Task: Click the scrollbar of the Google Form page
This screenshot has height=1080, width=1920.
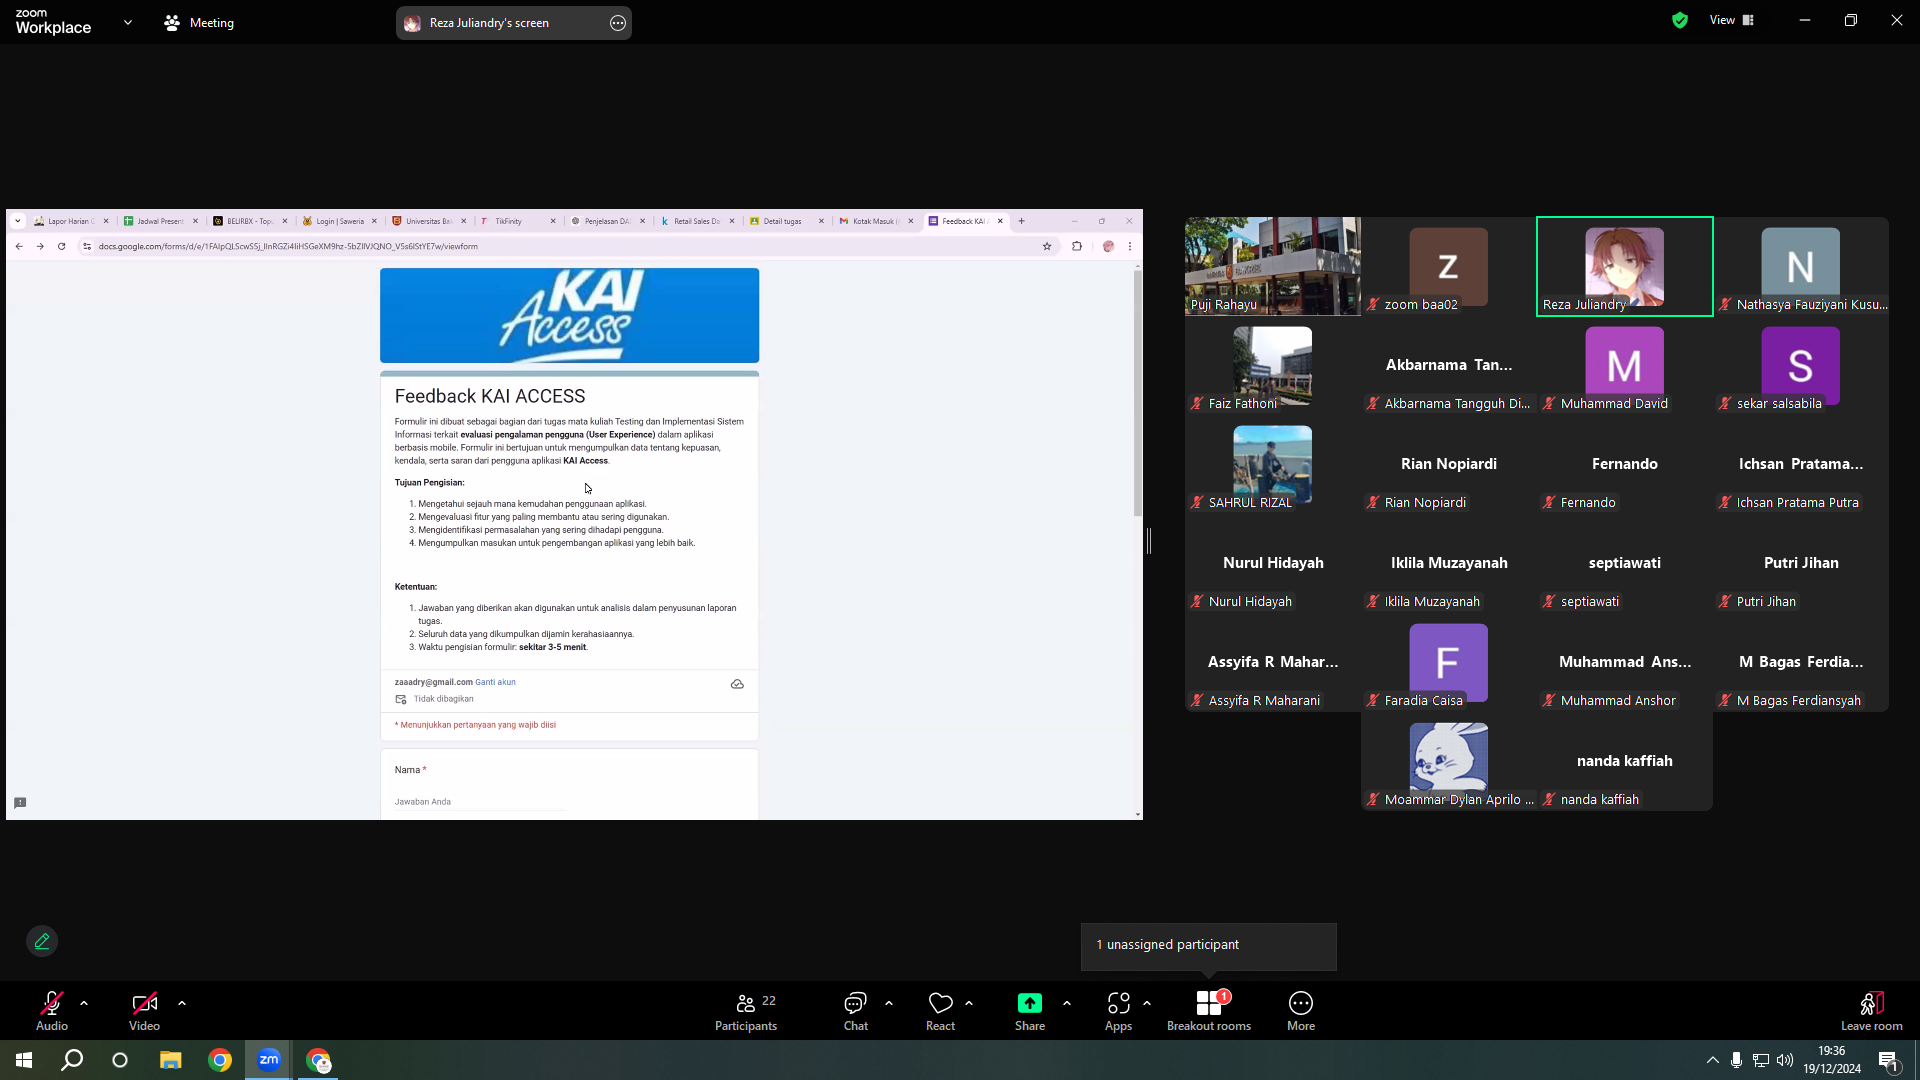Action: click(x=1138, y=392)
